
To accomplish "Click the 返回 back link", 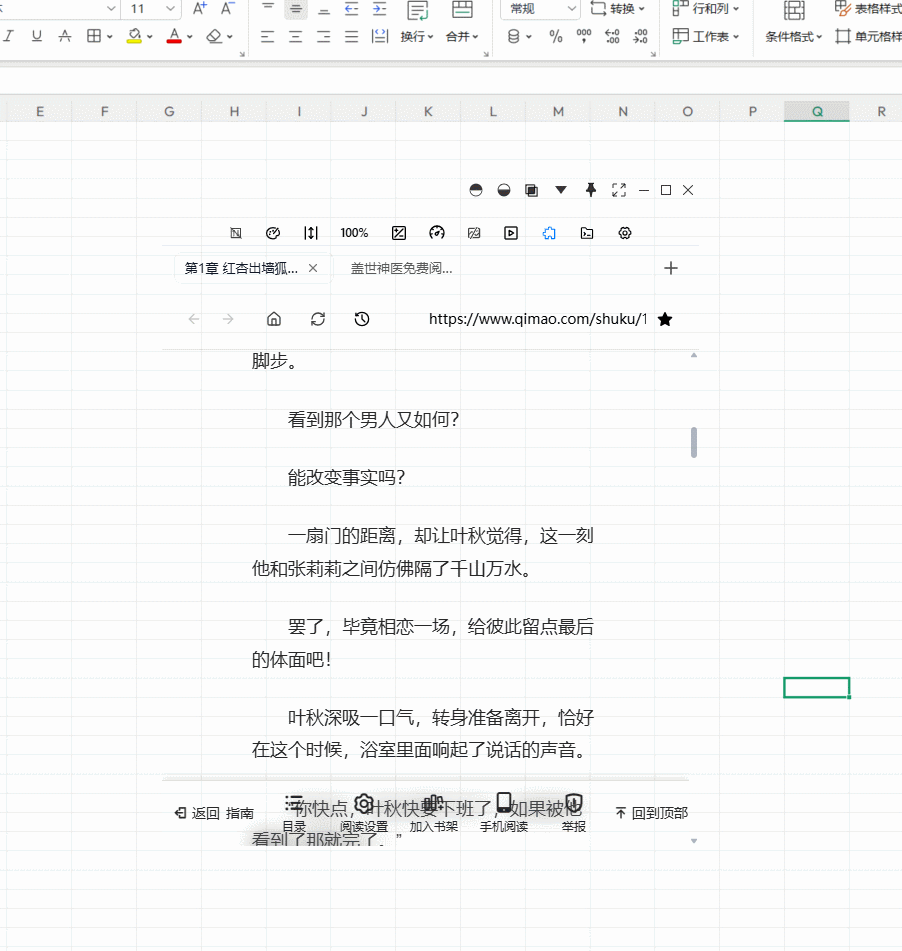I will click(197, 813).
